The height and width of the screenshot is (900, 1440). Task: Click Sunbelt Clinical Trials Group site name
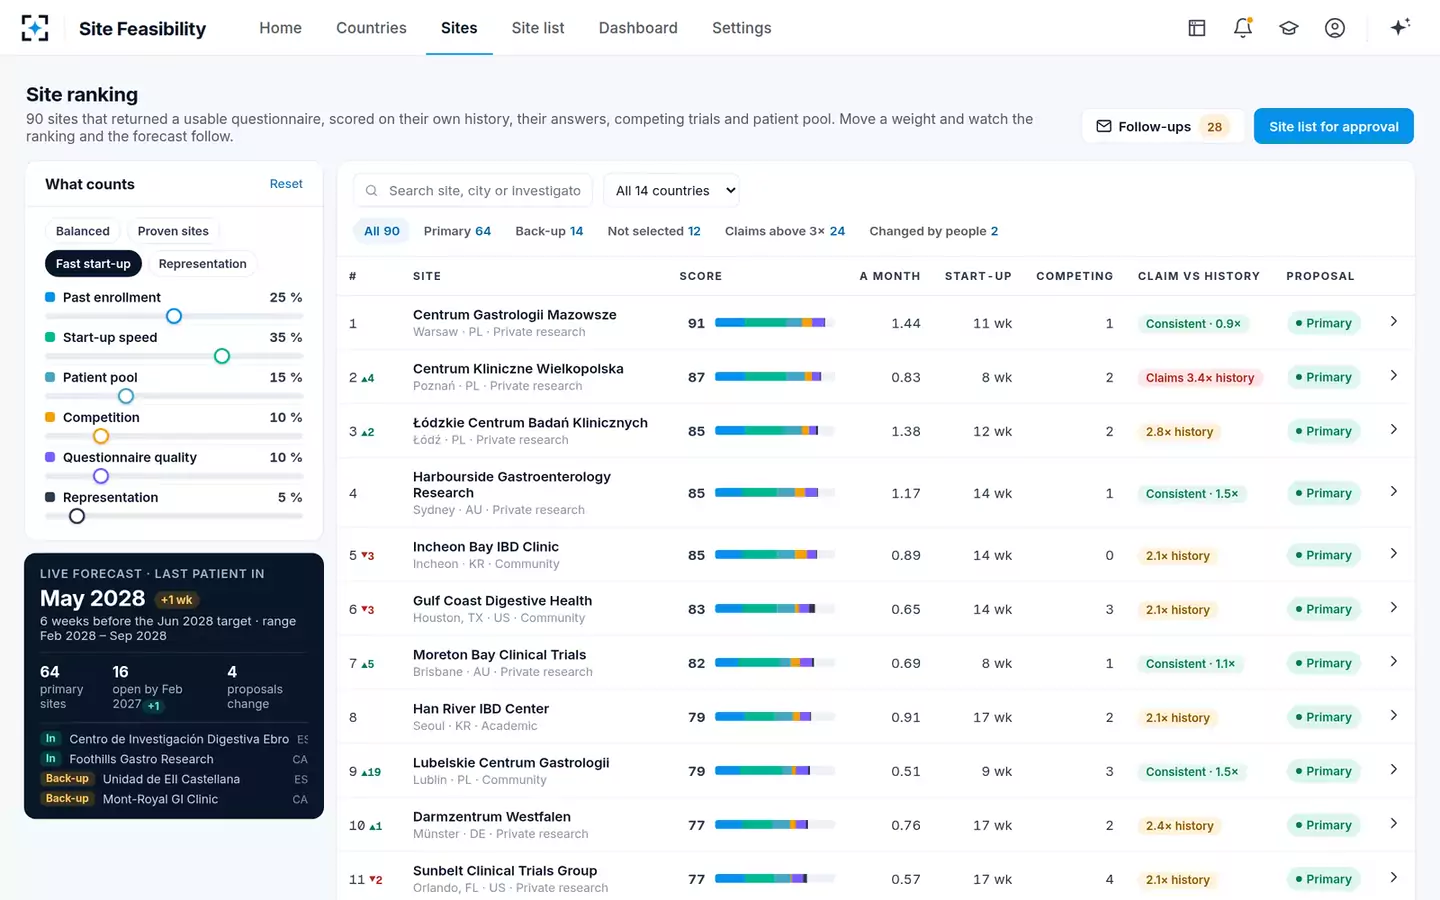[x=505, y=871]
